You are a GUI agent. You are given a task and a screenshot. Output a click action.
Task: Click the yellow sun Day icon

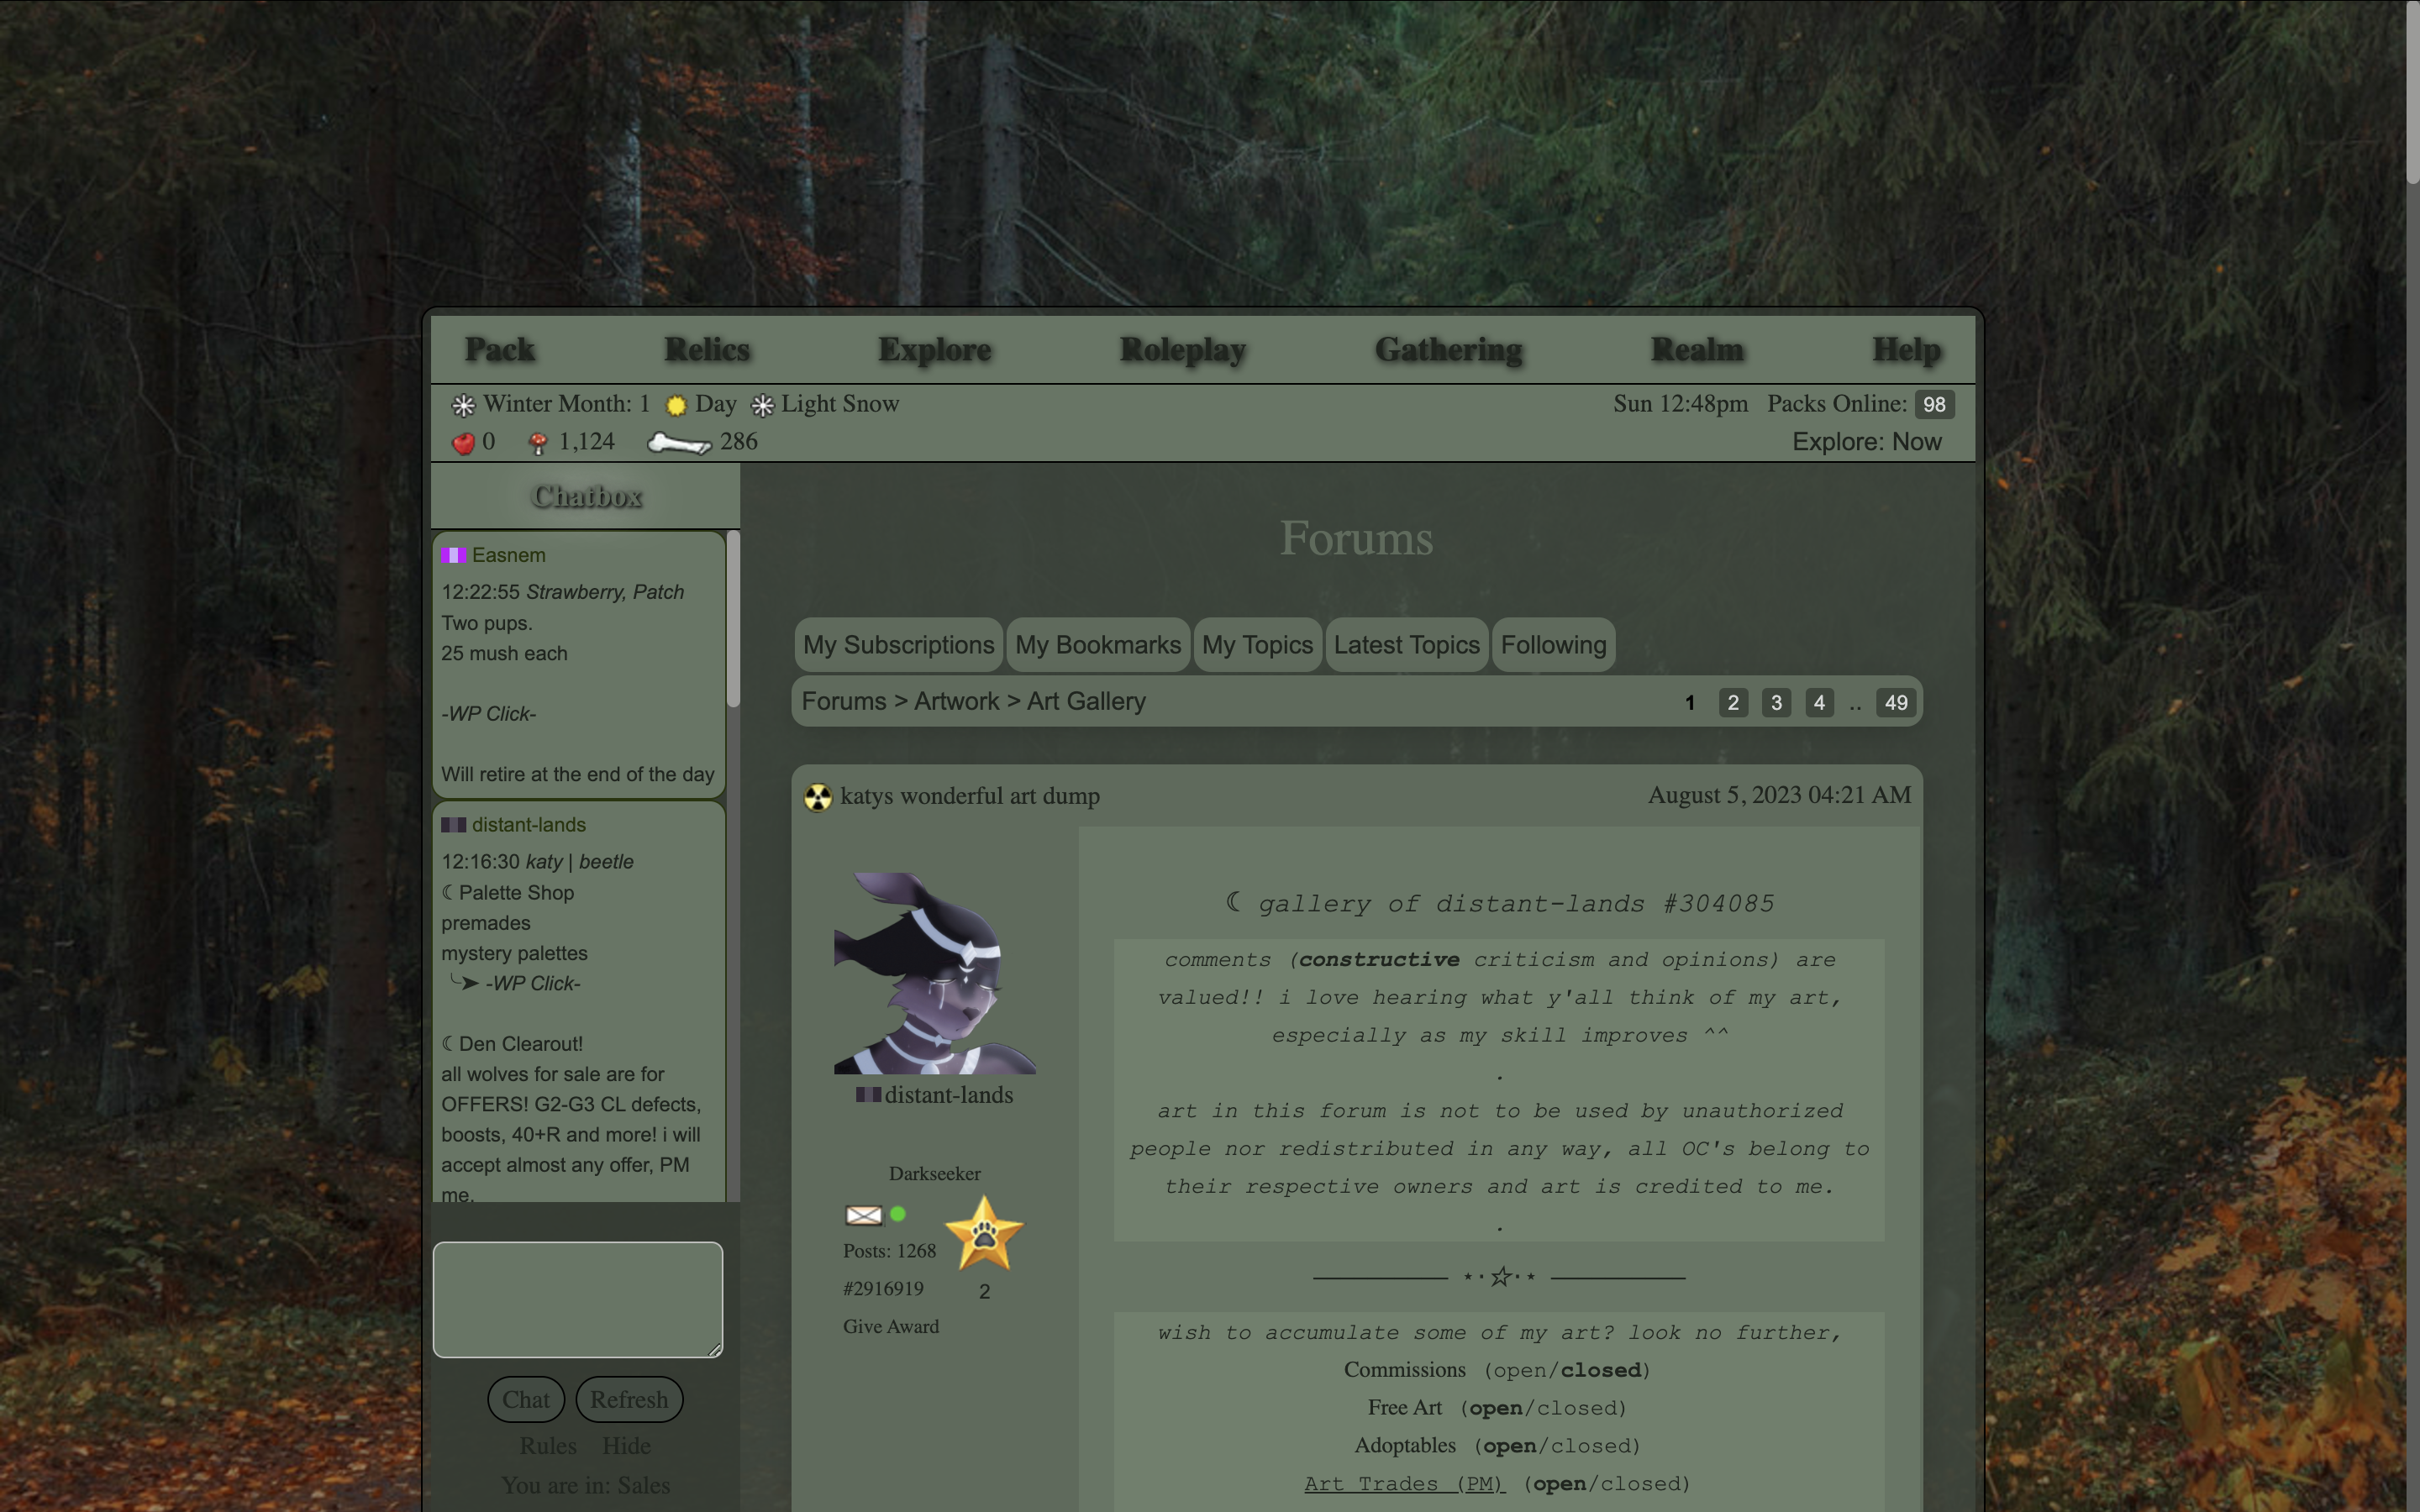pos(676,405)
